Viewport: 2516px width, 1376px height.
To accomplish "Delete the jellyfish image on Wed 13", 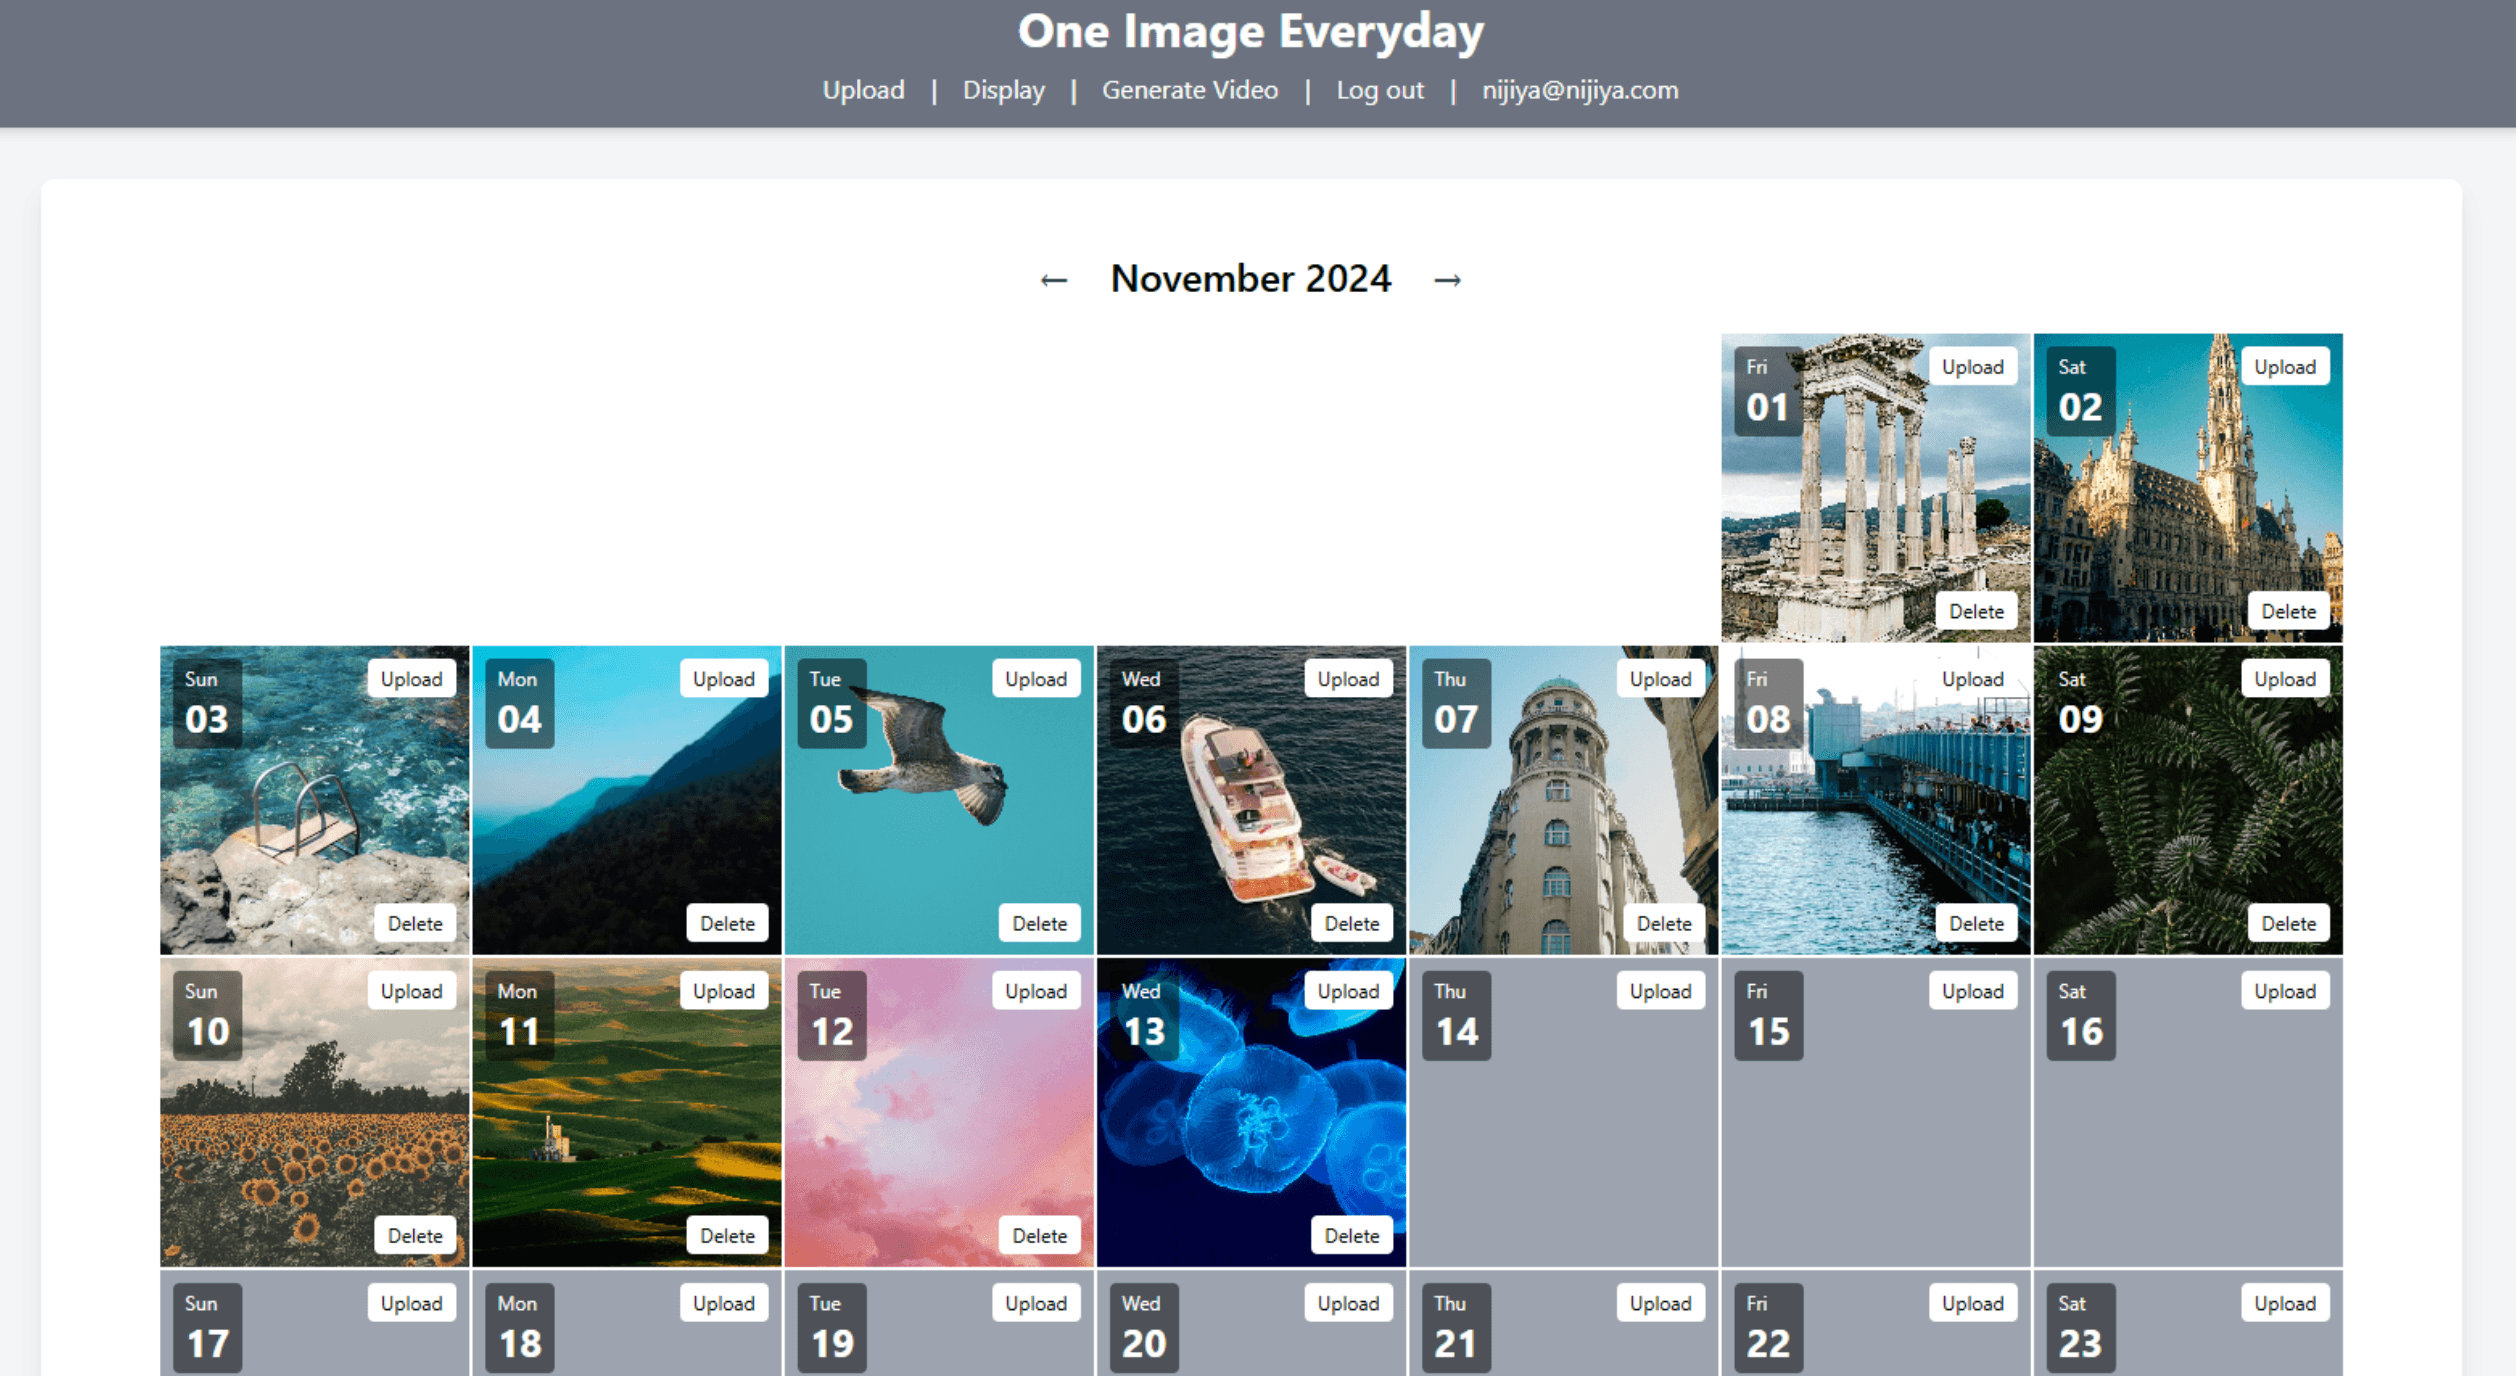I will (1351, 1235).
